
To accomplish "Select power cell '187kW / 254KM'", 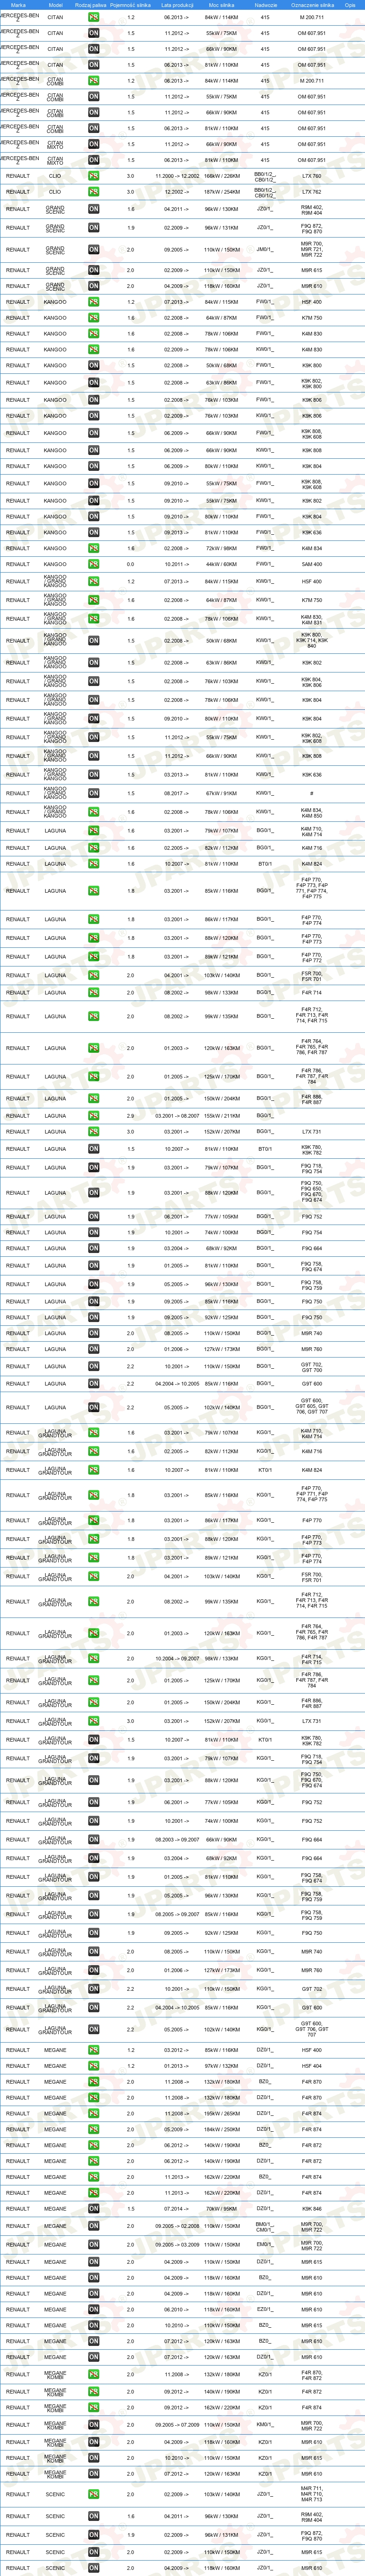I will 222,192.
